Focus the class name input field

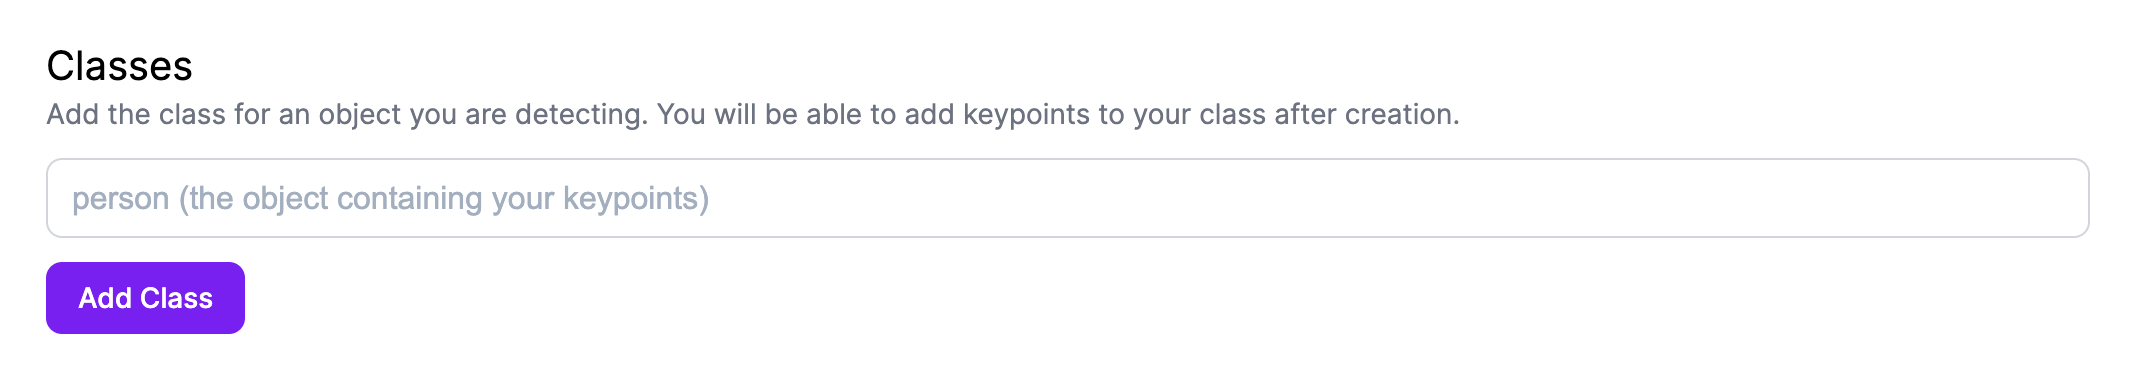point(1067,198)
